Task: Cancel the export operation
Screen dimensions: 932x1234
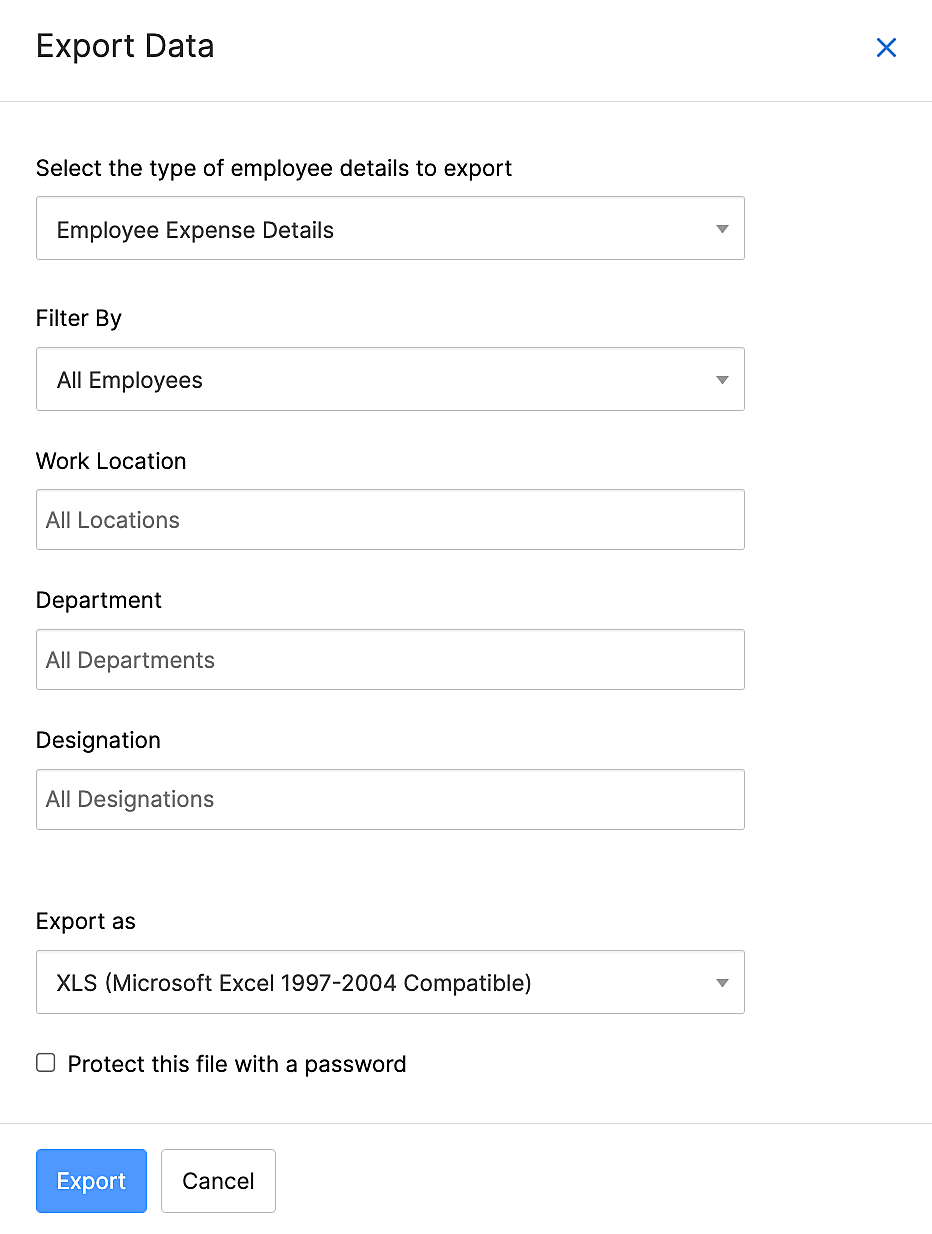Action: click(218, 1181)
